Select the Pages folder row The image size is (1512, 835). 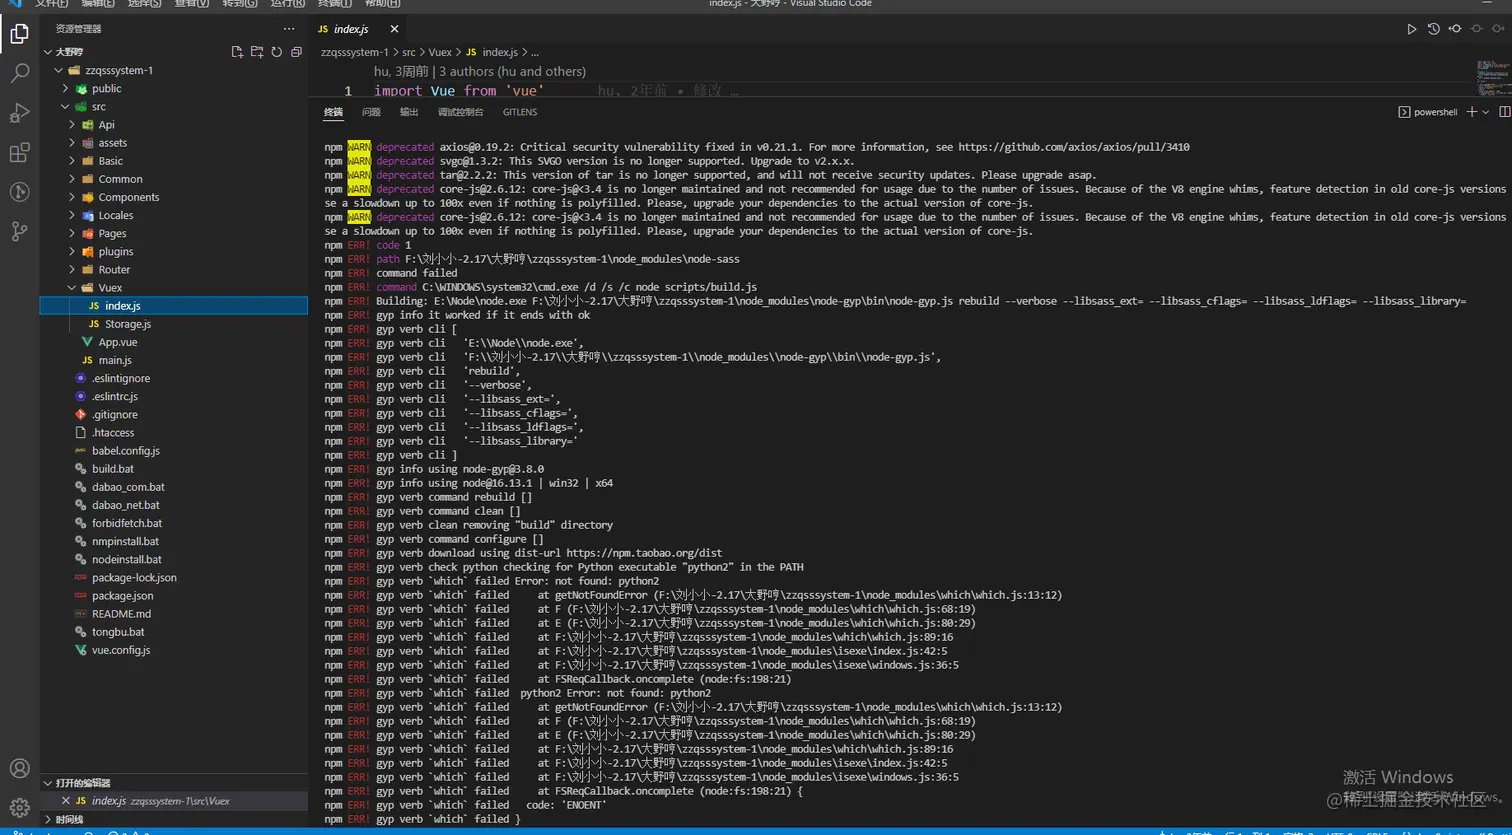tap(173, 233)
